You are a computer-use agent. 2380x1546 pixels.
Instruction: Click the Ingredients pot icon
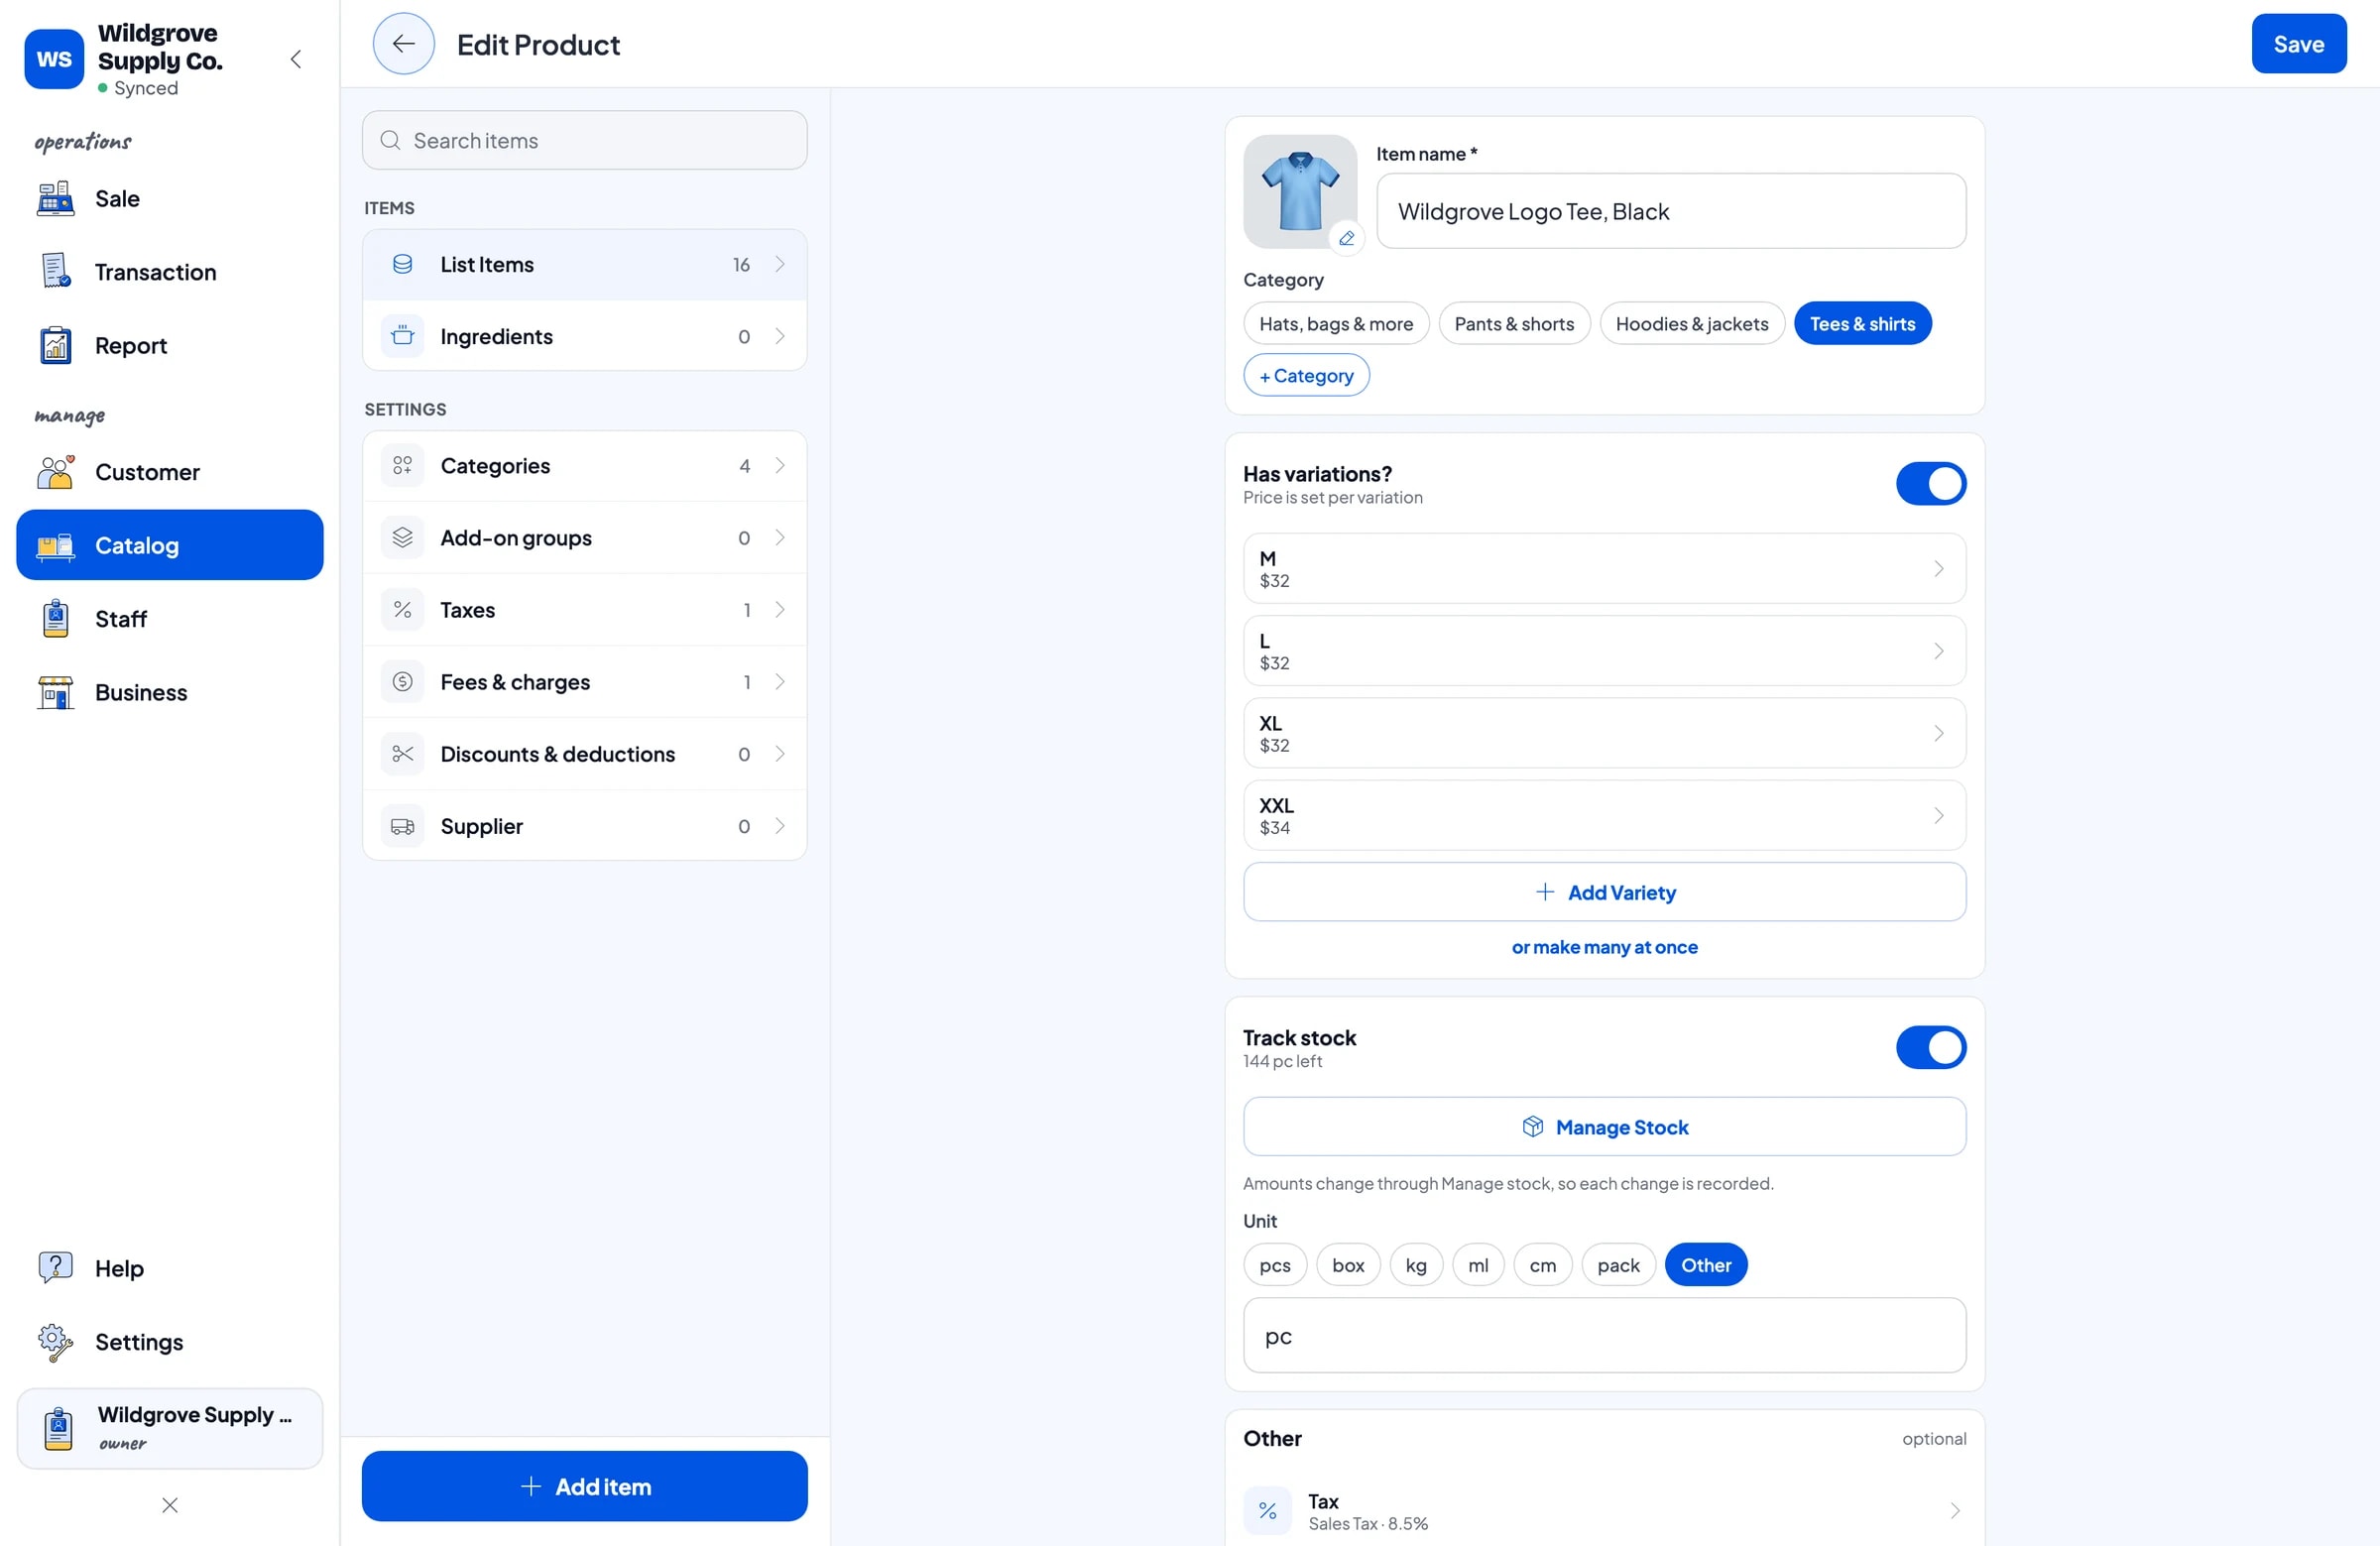402,336
